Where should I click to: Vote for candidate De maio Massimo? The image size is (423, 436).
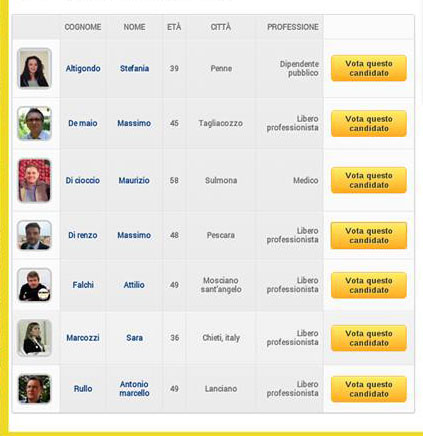point(369,123)
